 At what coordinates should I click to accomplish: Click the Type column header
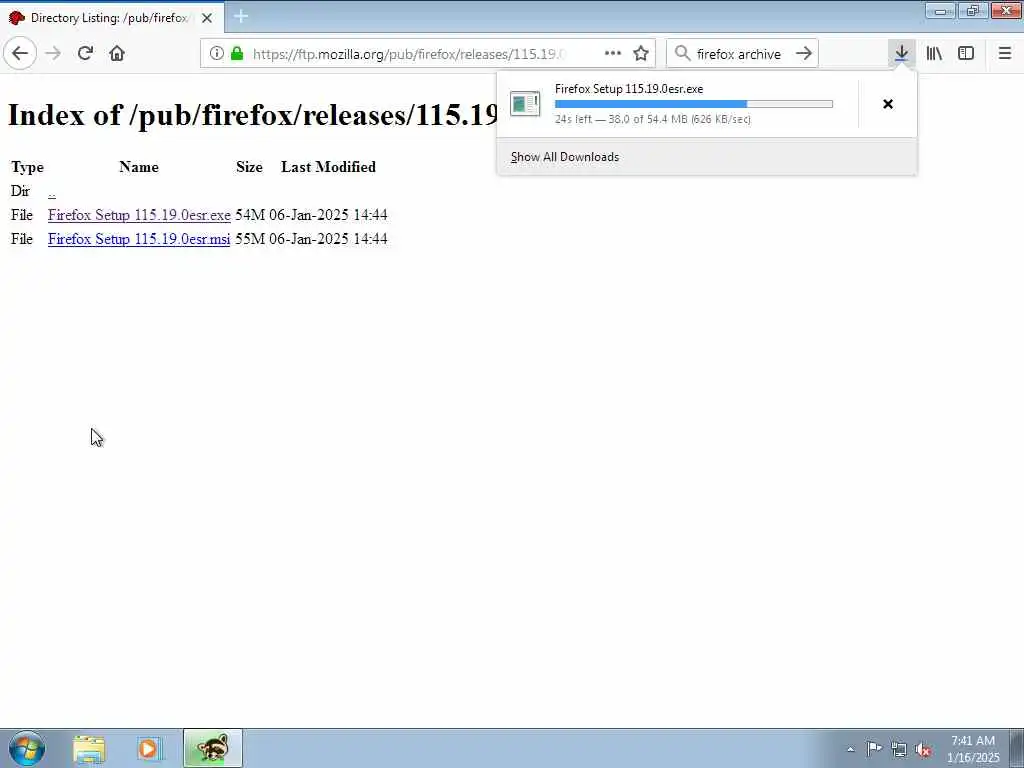click(x=27, y=167)
